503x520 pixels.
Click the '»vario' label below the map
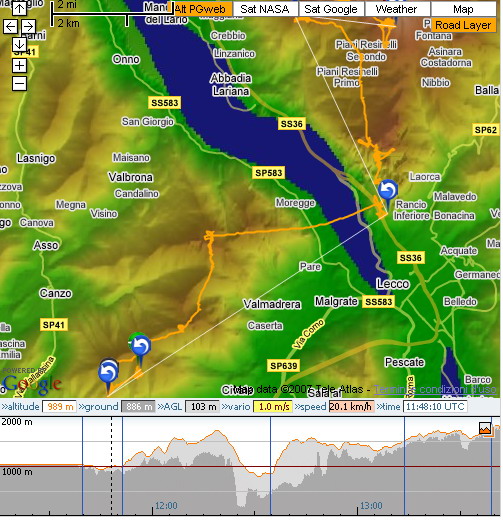tap(236, 407)
